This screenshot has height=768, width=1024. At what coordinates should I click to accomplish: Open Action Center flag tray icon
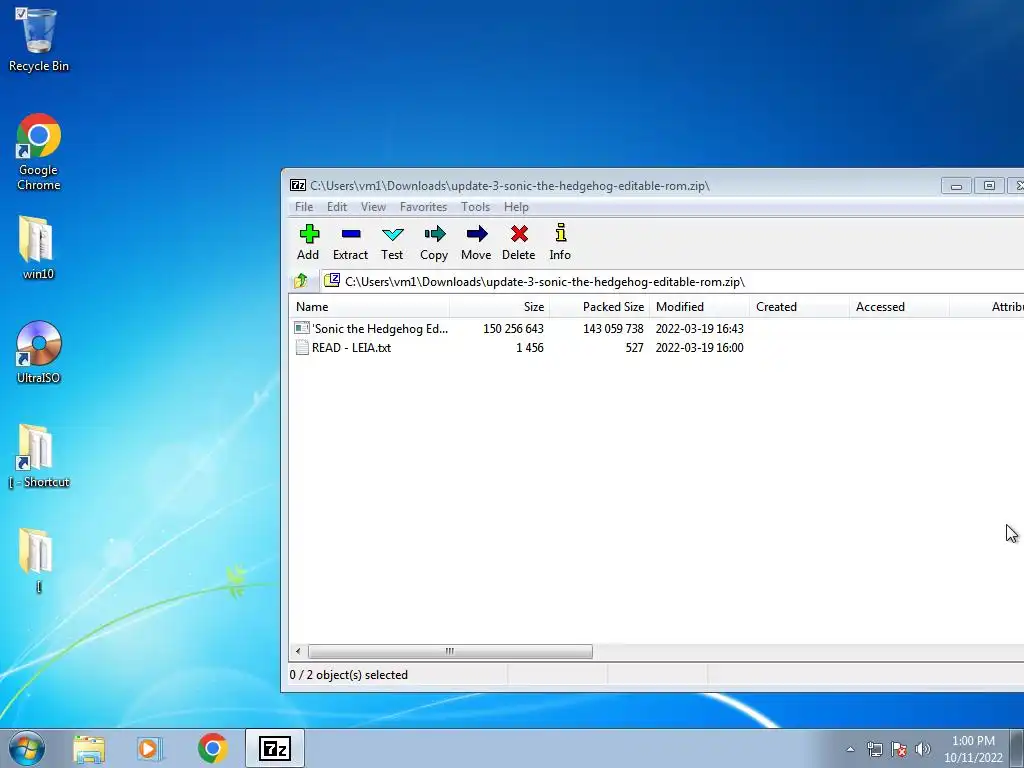click(899, 749)
